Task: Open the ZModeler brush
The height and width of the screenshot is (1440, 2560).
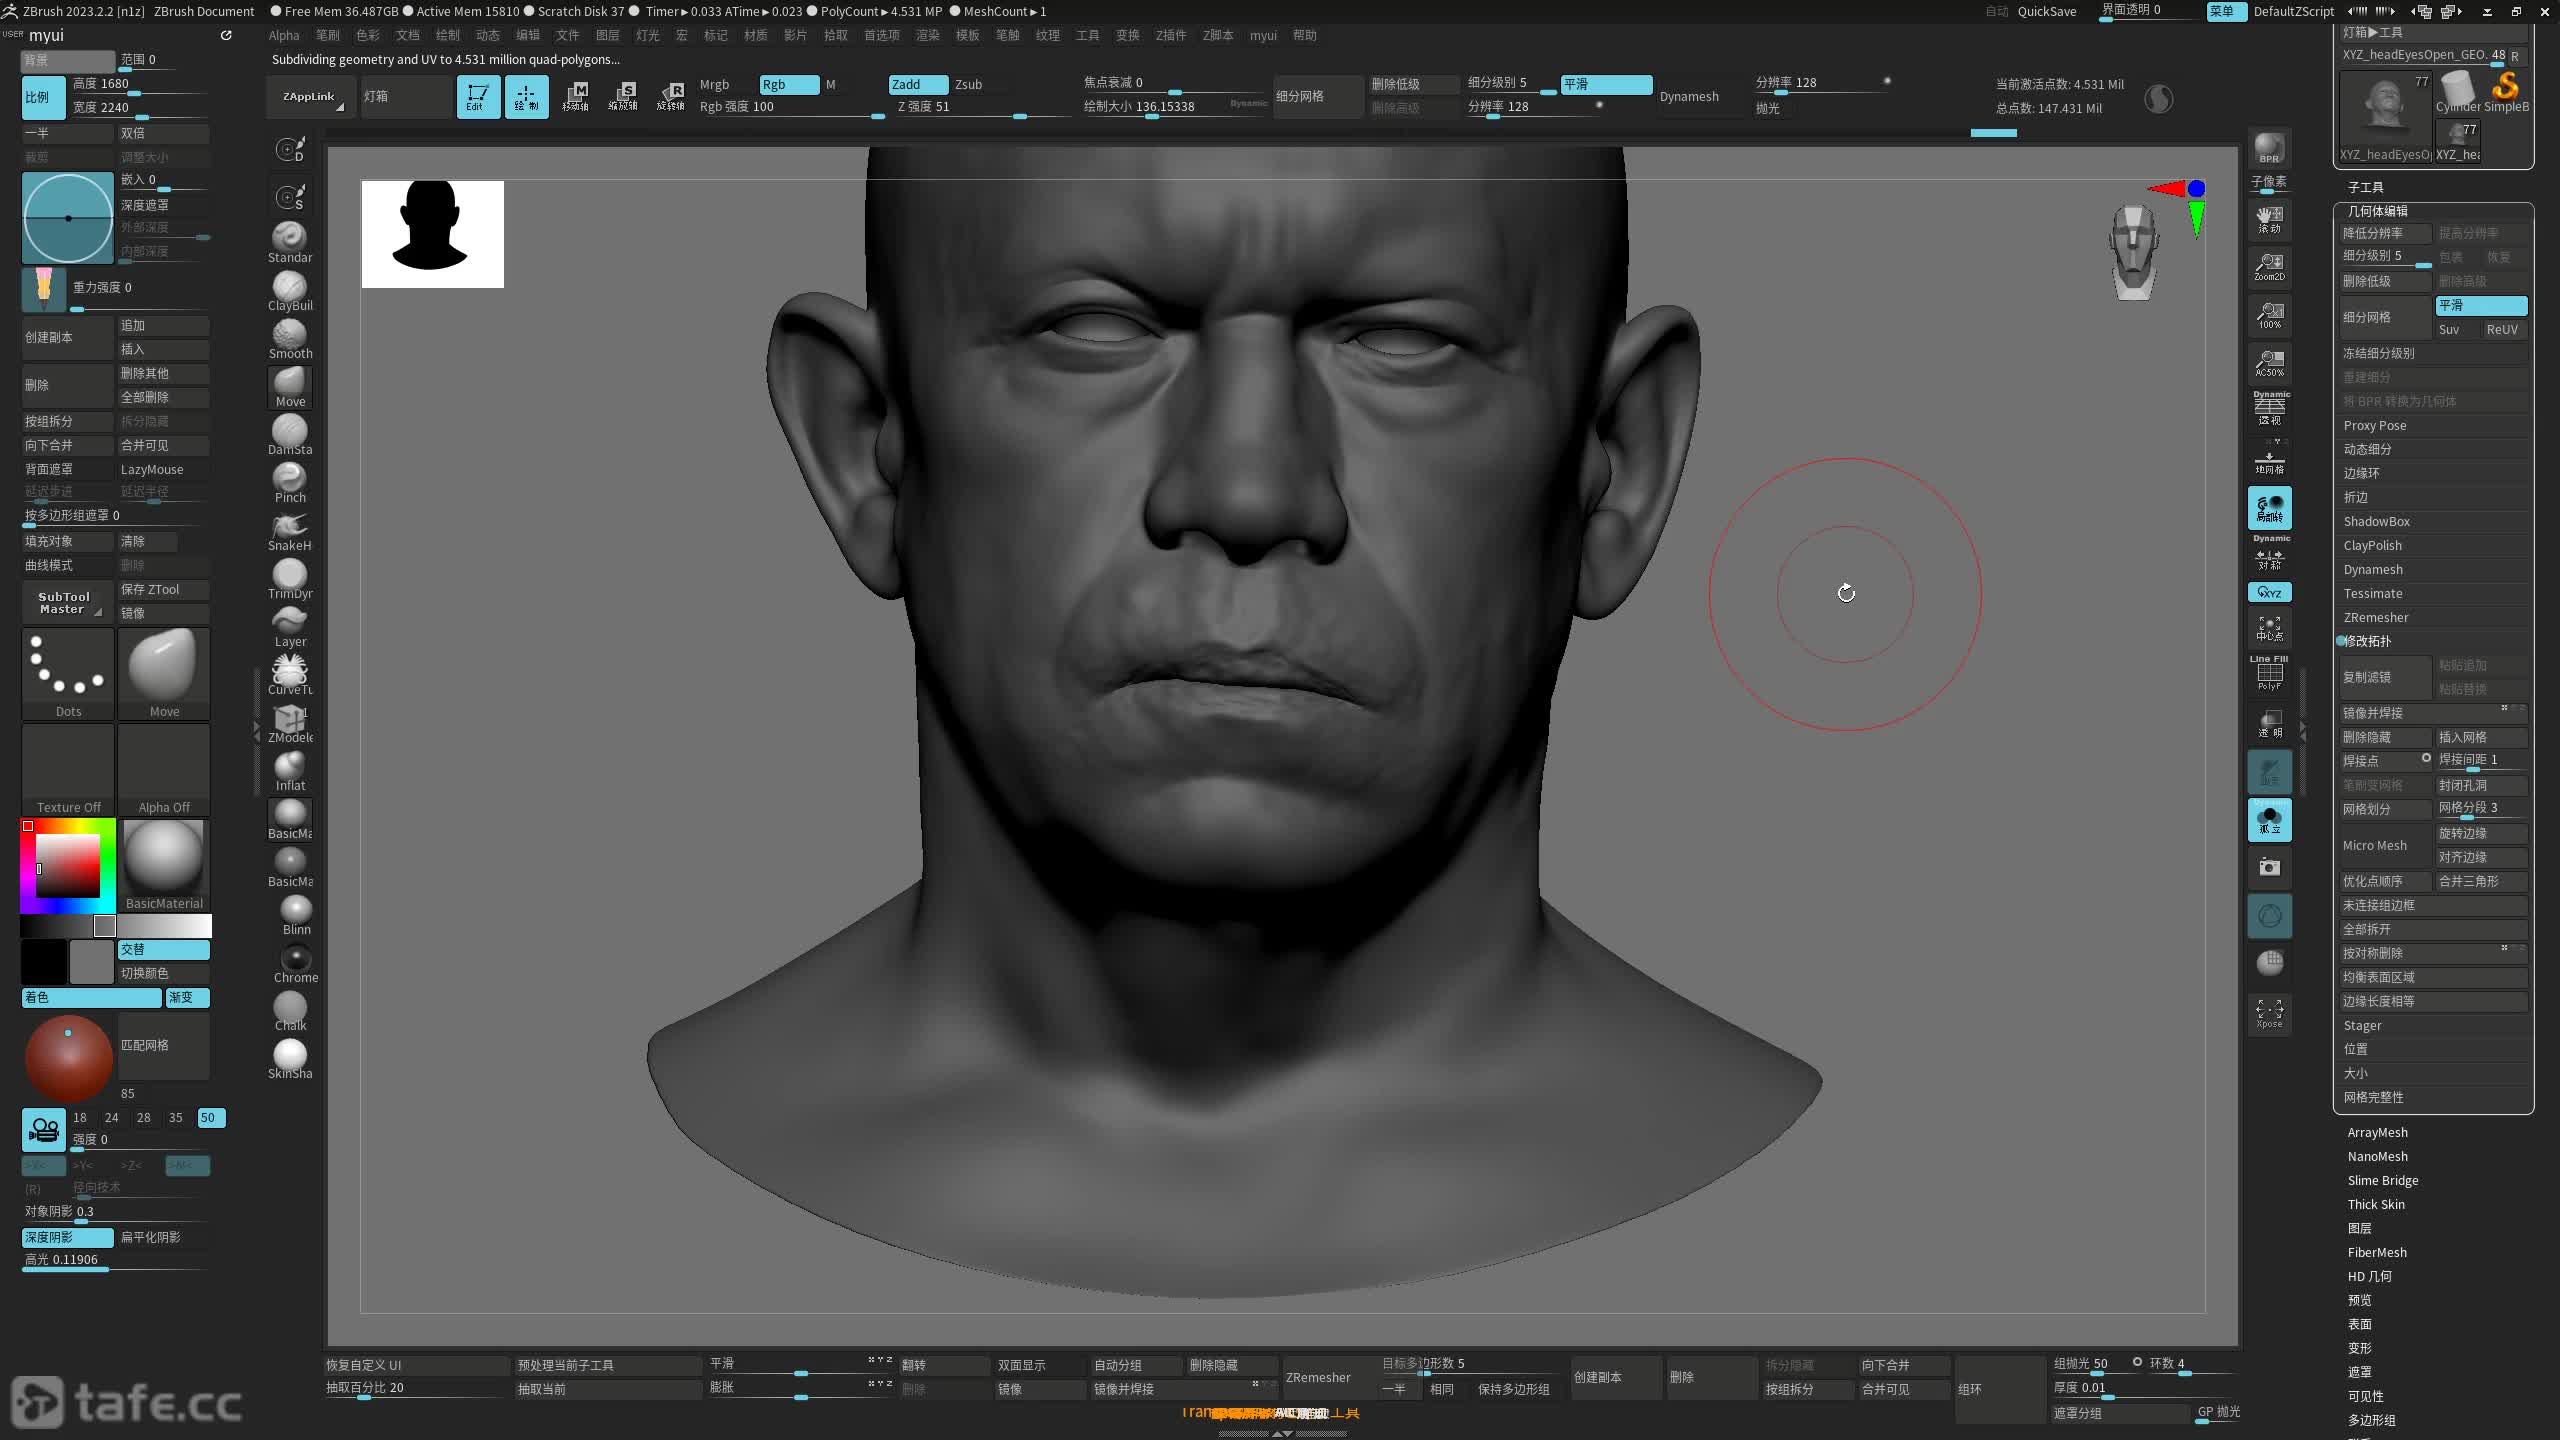Action: 290,721
